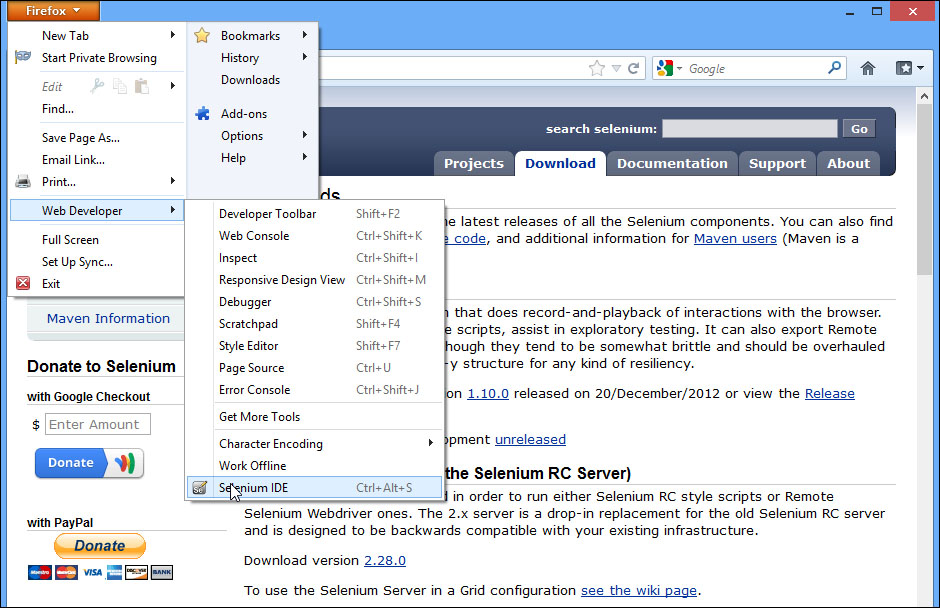Switch to the Documentation tab
Viewport: 940px width, 608px height.
click(x=672, y=164)
